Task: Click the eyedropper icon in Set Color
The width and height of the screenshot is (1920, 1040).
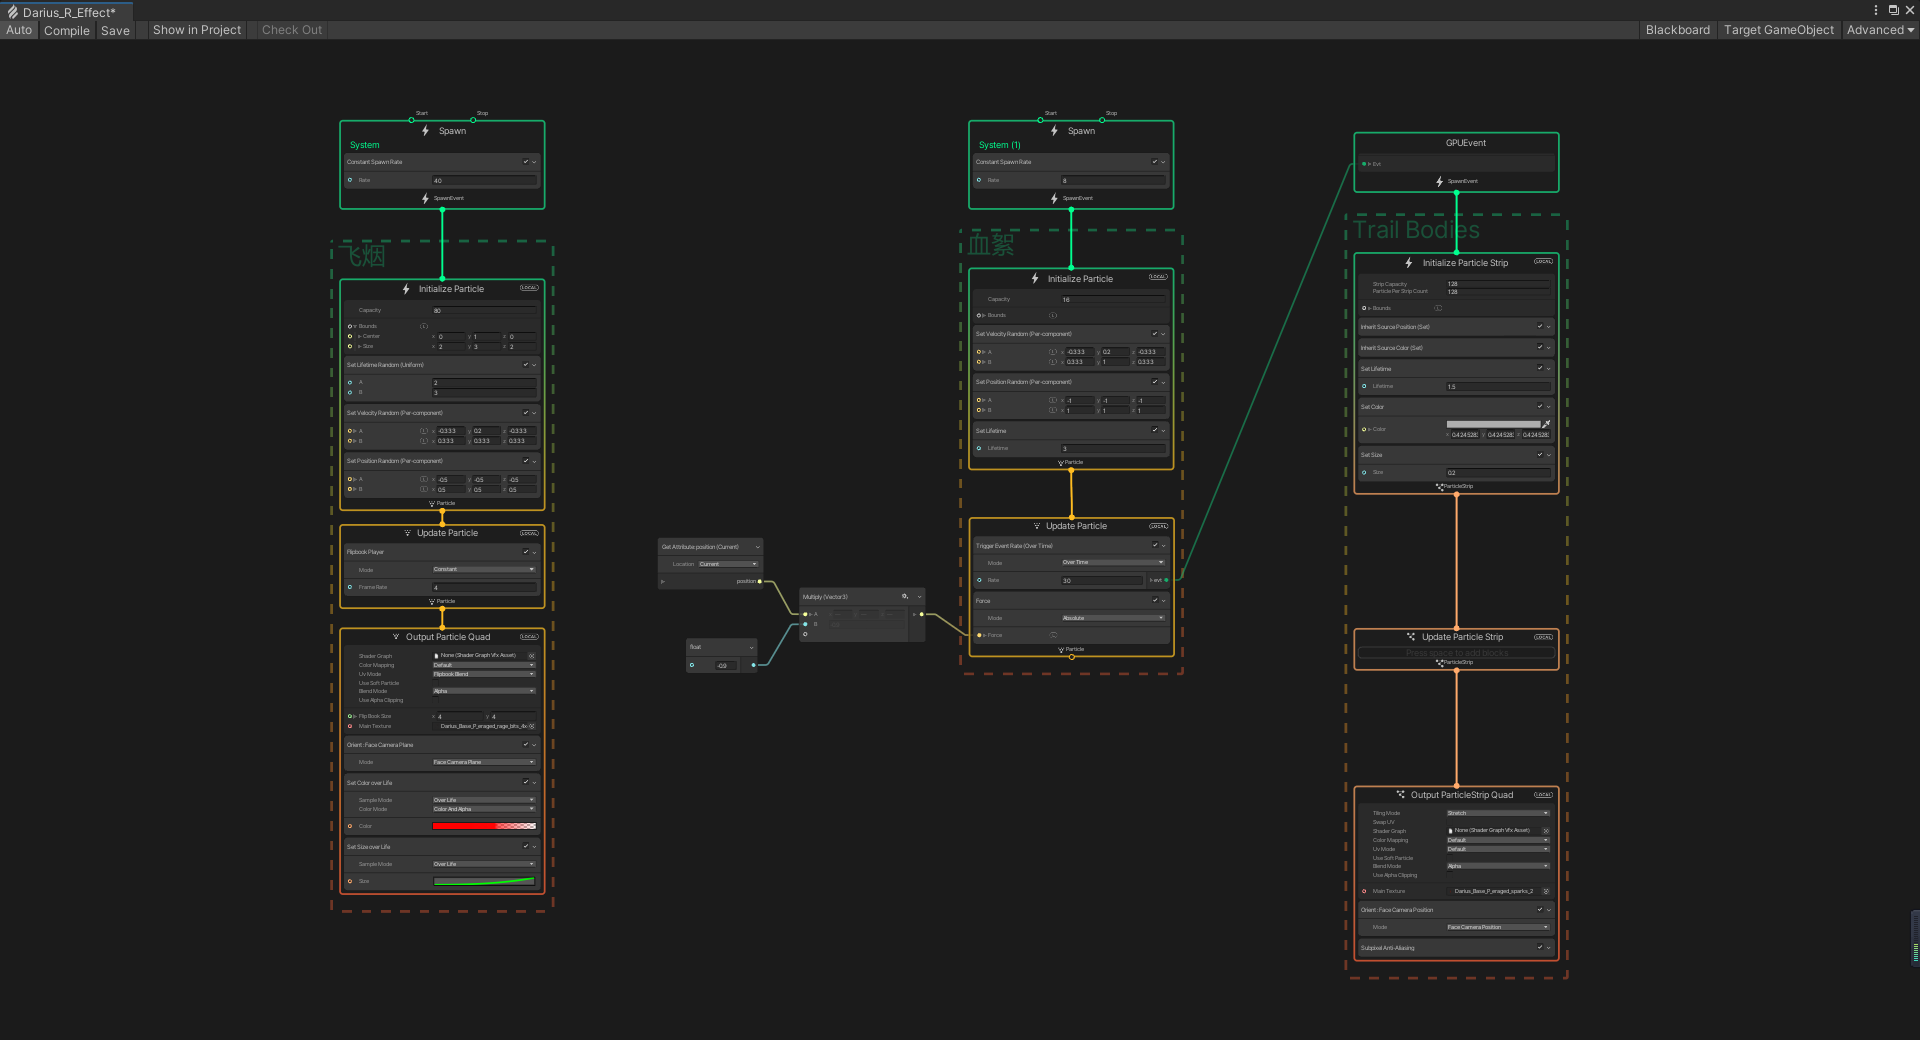Action: tap(1546, 424)
